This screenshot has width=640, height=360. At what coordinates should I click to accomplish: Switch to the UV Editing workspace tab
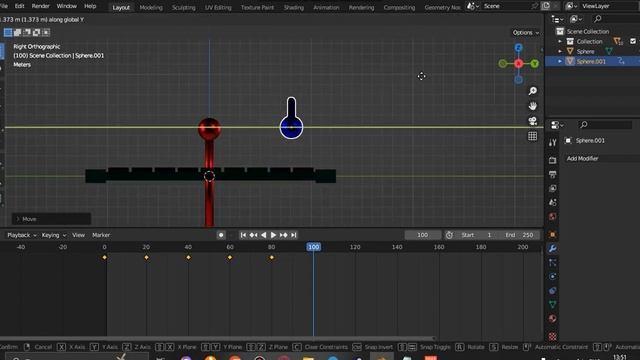pyautogui.click(x=218, y=7)
